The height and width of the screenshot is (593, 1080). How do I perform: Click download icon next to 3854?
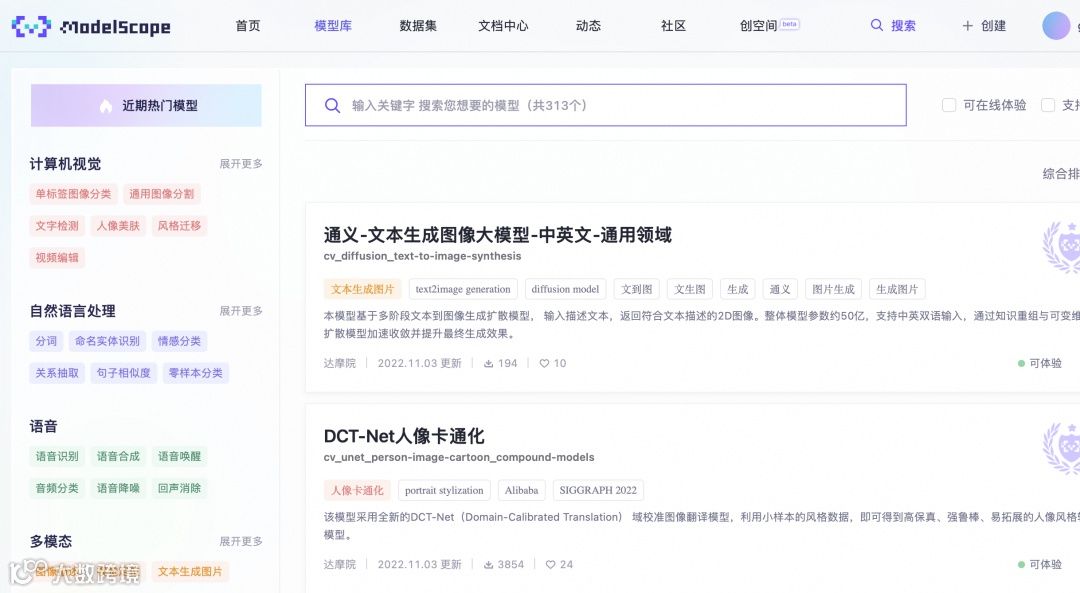click(x=488, y=564)
